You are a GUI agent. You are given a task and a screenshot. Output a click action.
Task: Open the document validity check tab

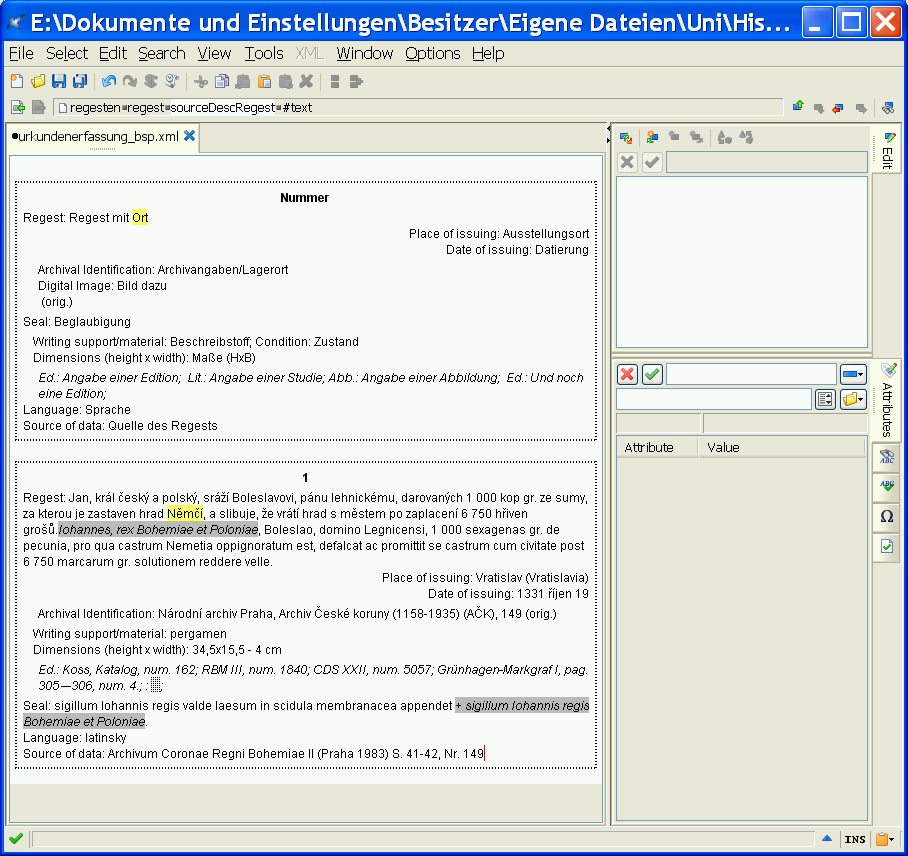point(887,546)
